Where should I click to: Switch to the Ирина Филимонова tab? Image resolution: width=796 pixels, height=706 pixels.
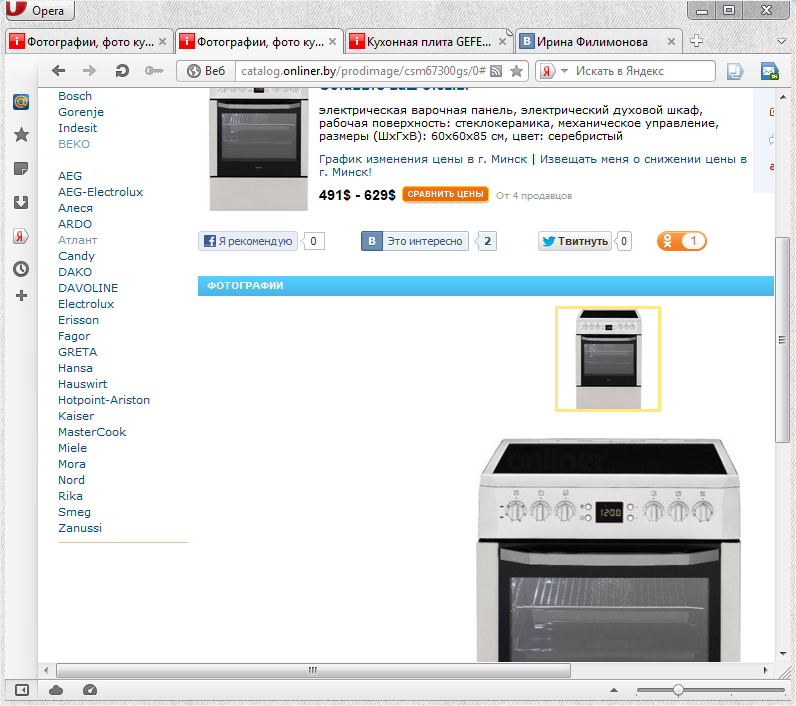(599, 42)
